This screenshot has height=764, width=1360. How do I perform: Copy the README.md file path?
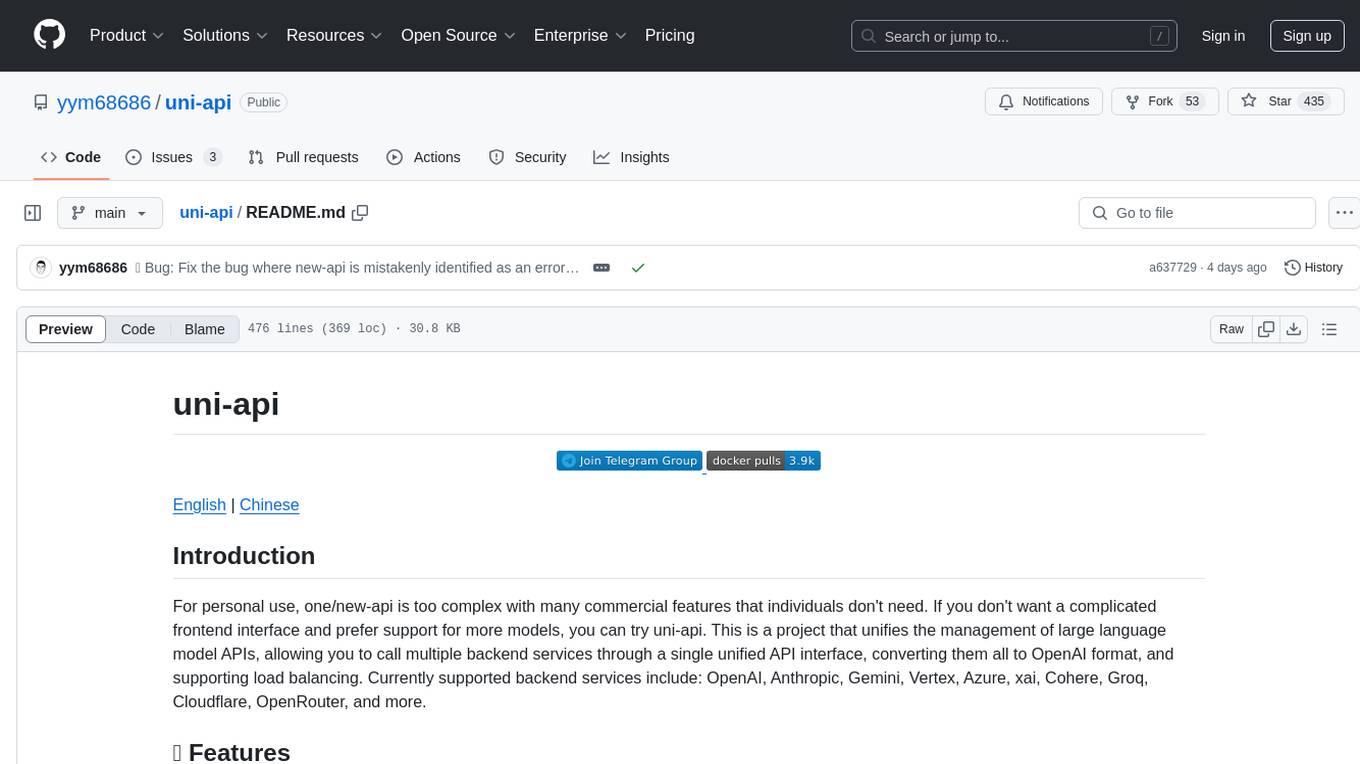(x=360, y=212)
